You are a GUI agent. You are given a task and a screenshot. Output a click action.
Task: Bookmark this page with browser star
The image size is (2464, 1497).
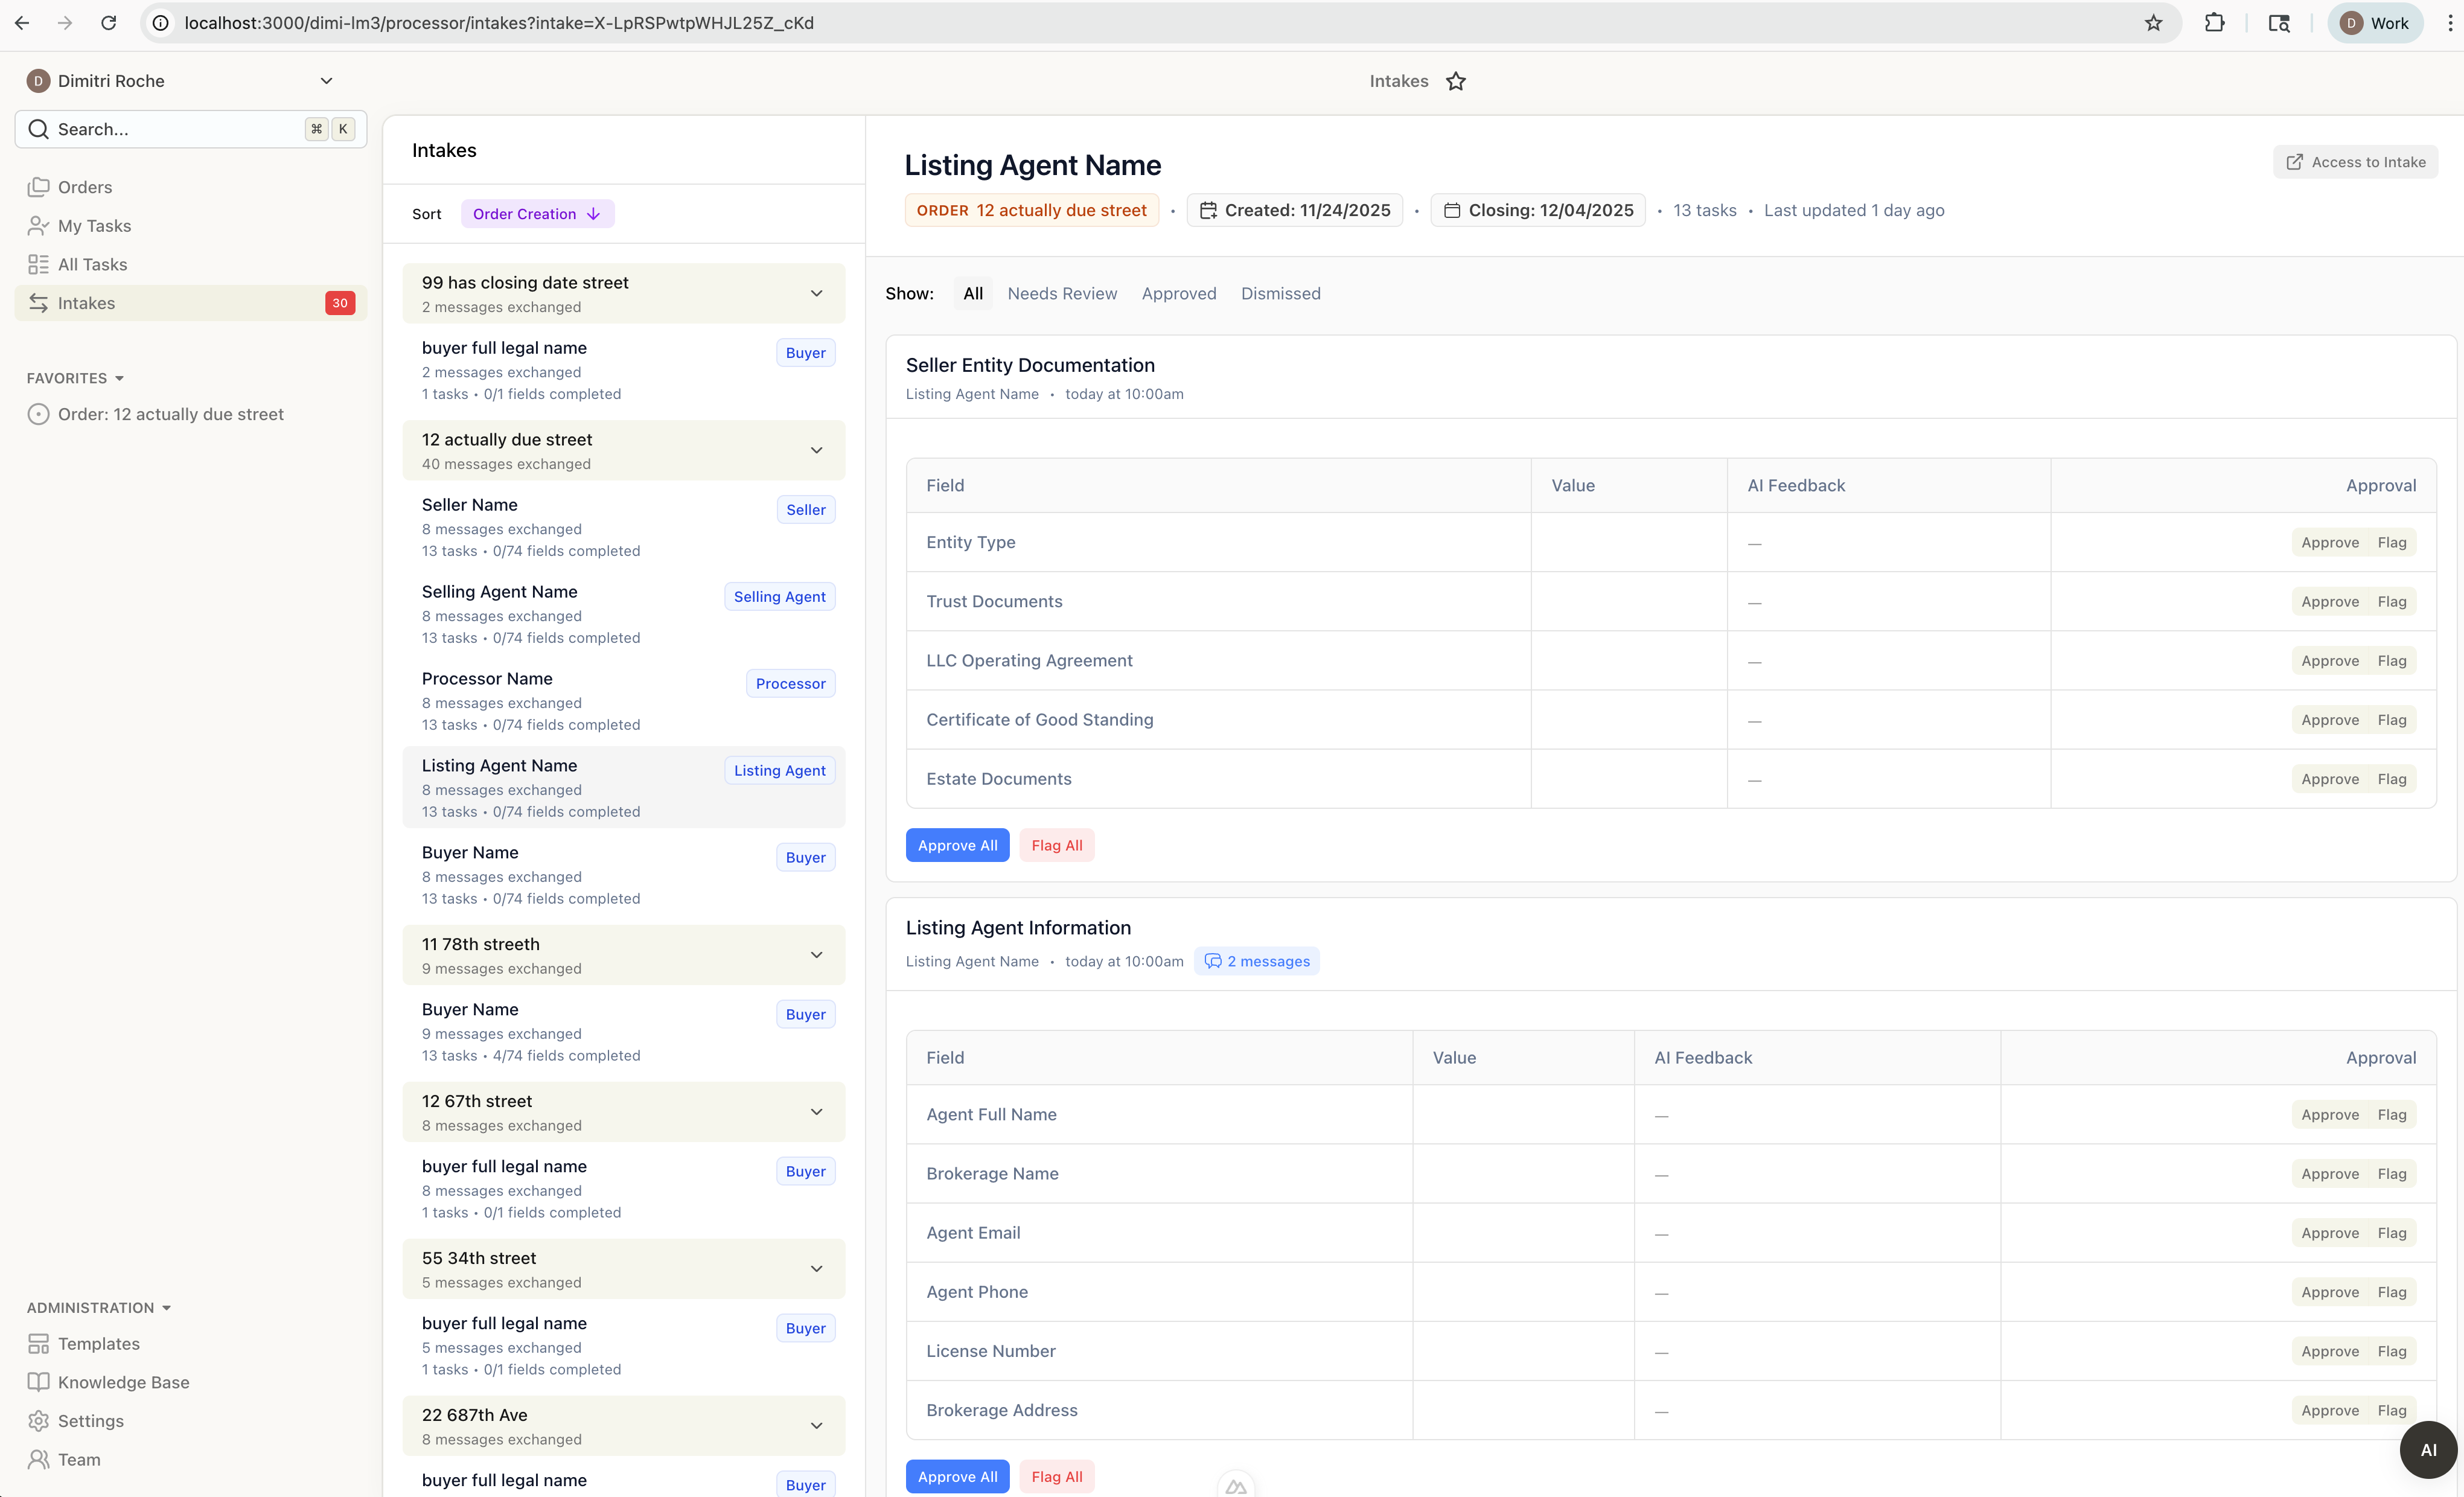(2153, 23)
